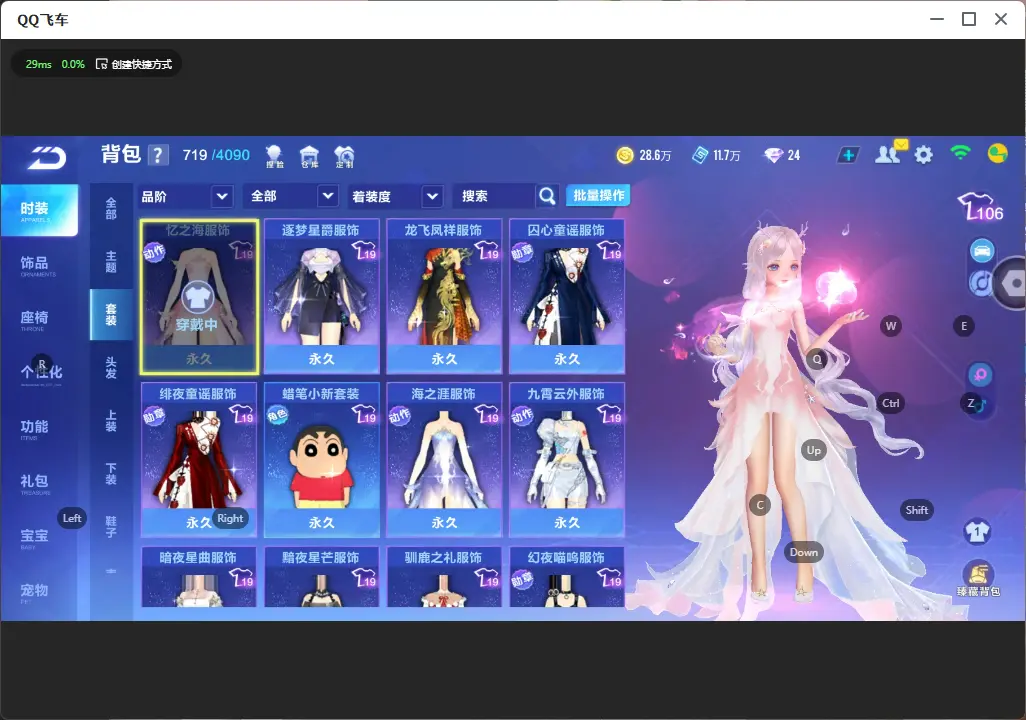This screenshot has height=720, width=1026.
Task: Click the Shift key overlay button
Action: [916, 510]
